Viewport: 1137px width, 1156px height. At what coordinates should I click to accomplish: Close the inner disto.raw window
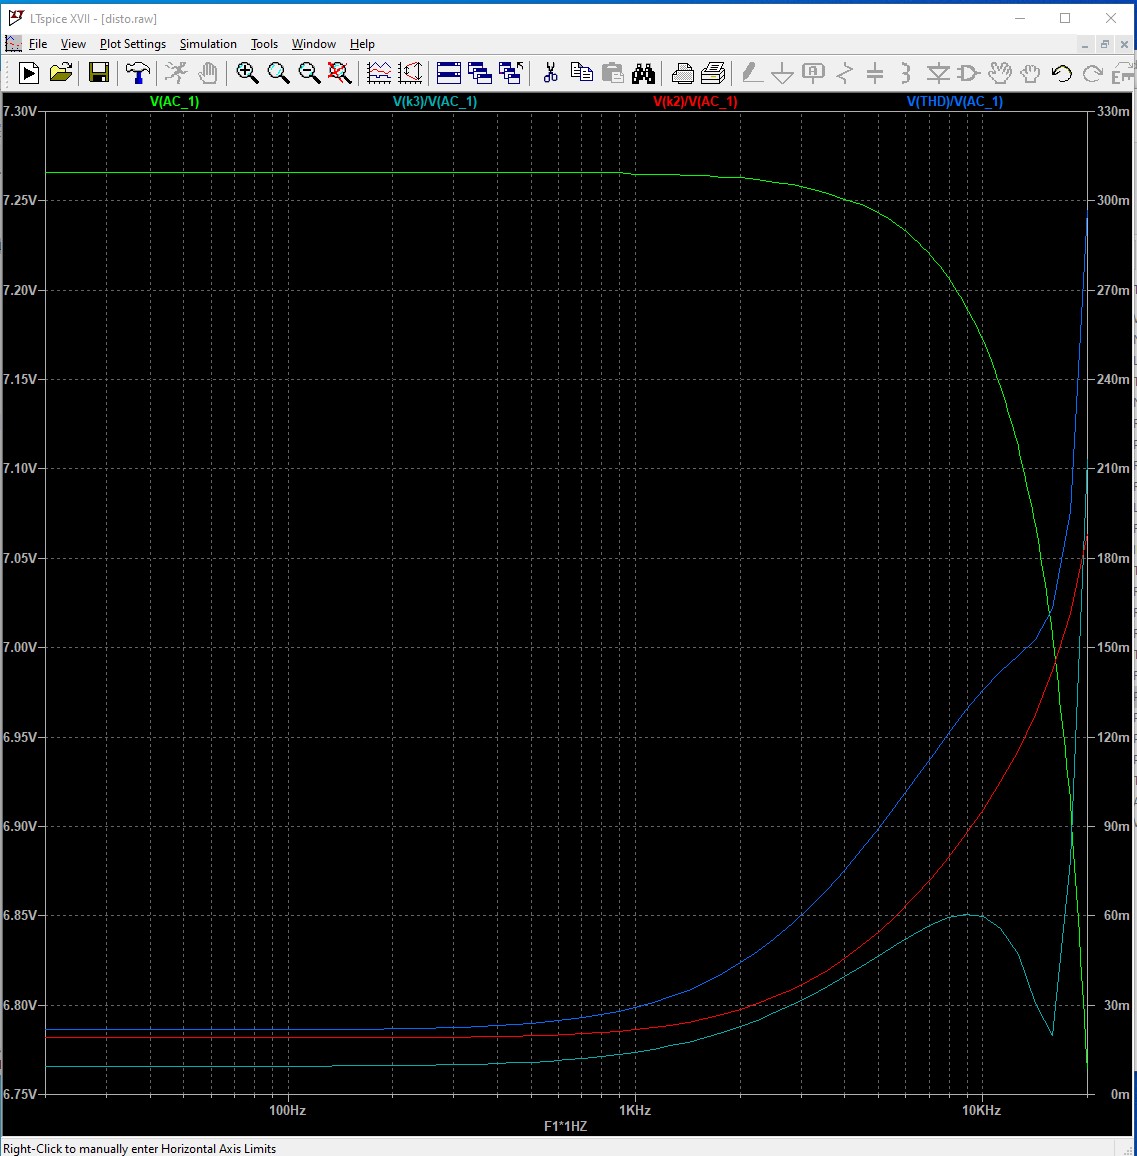click(1124, 44)
